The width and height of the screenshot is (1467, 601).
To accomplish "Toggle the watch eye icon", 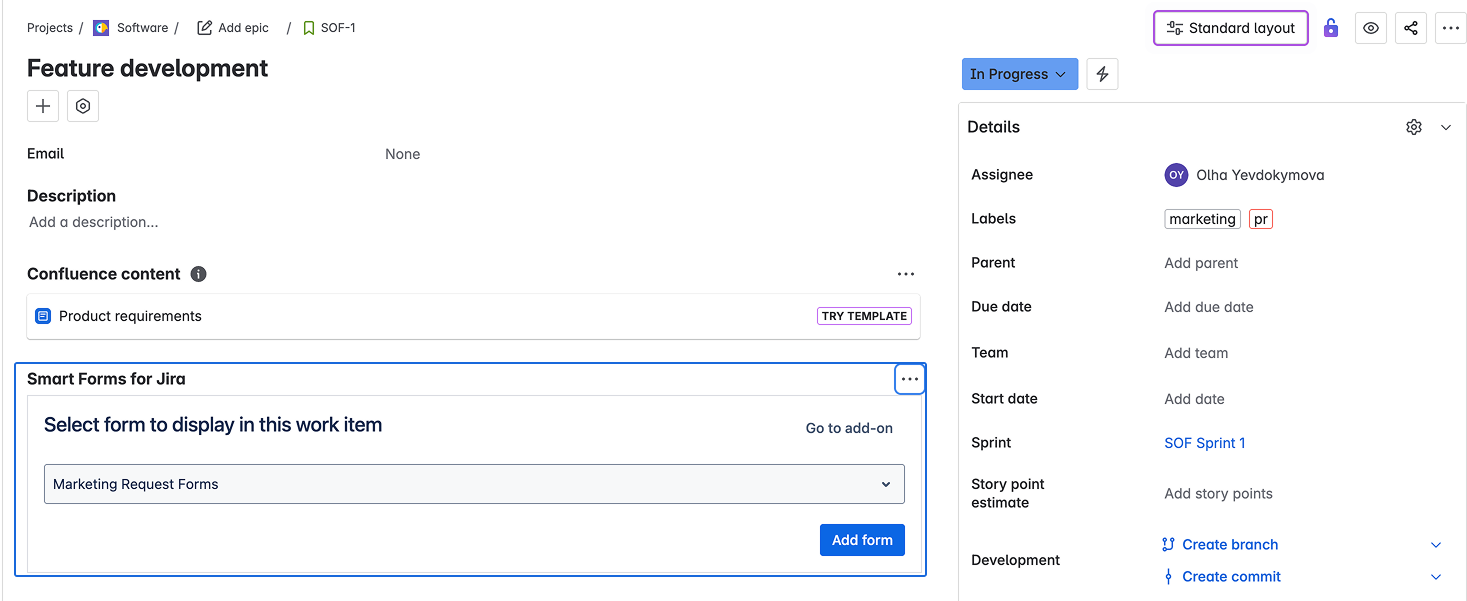I will coord(1371,28).
